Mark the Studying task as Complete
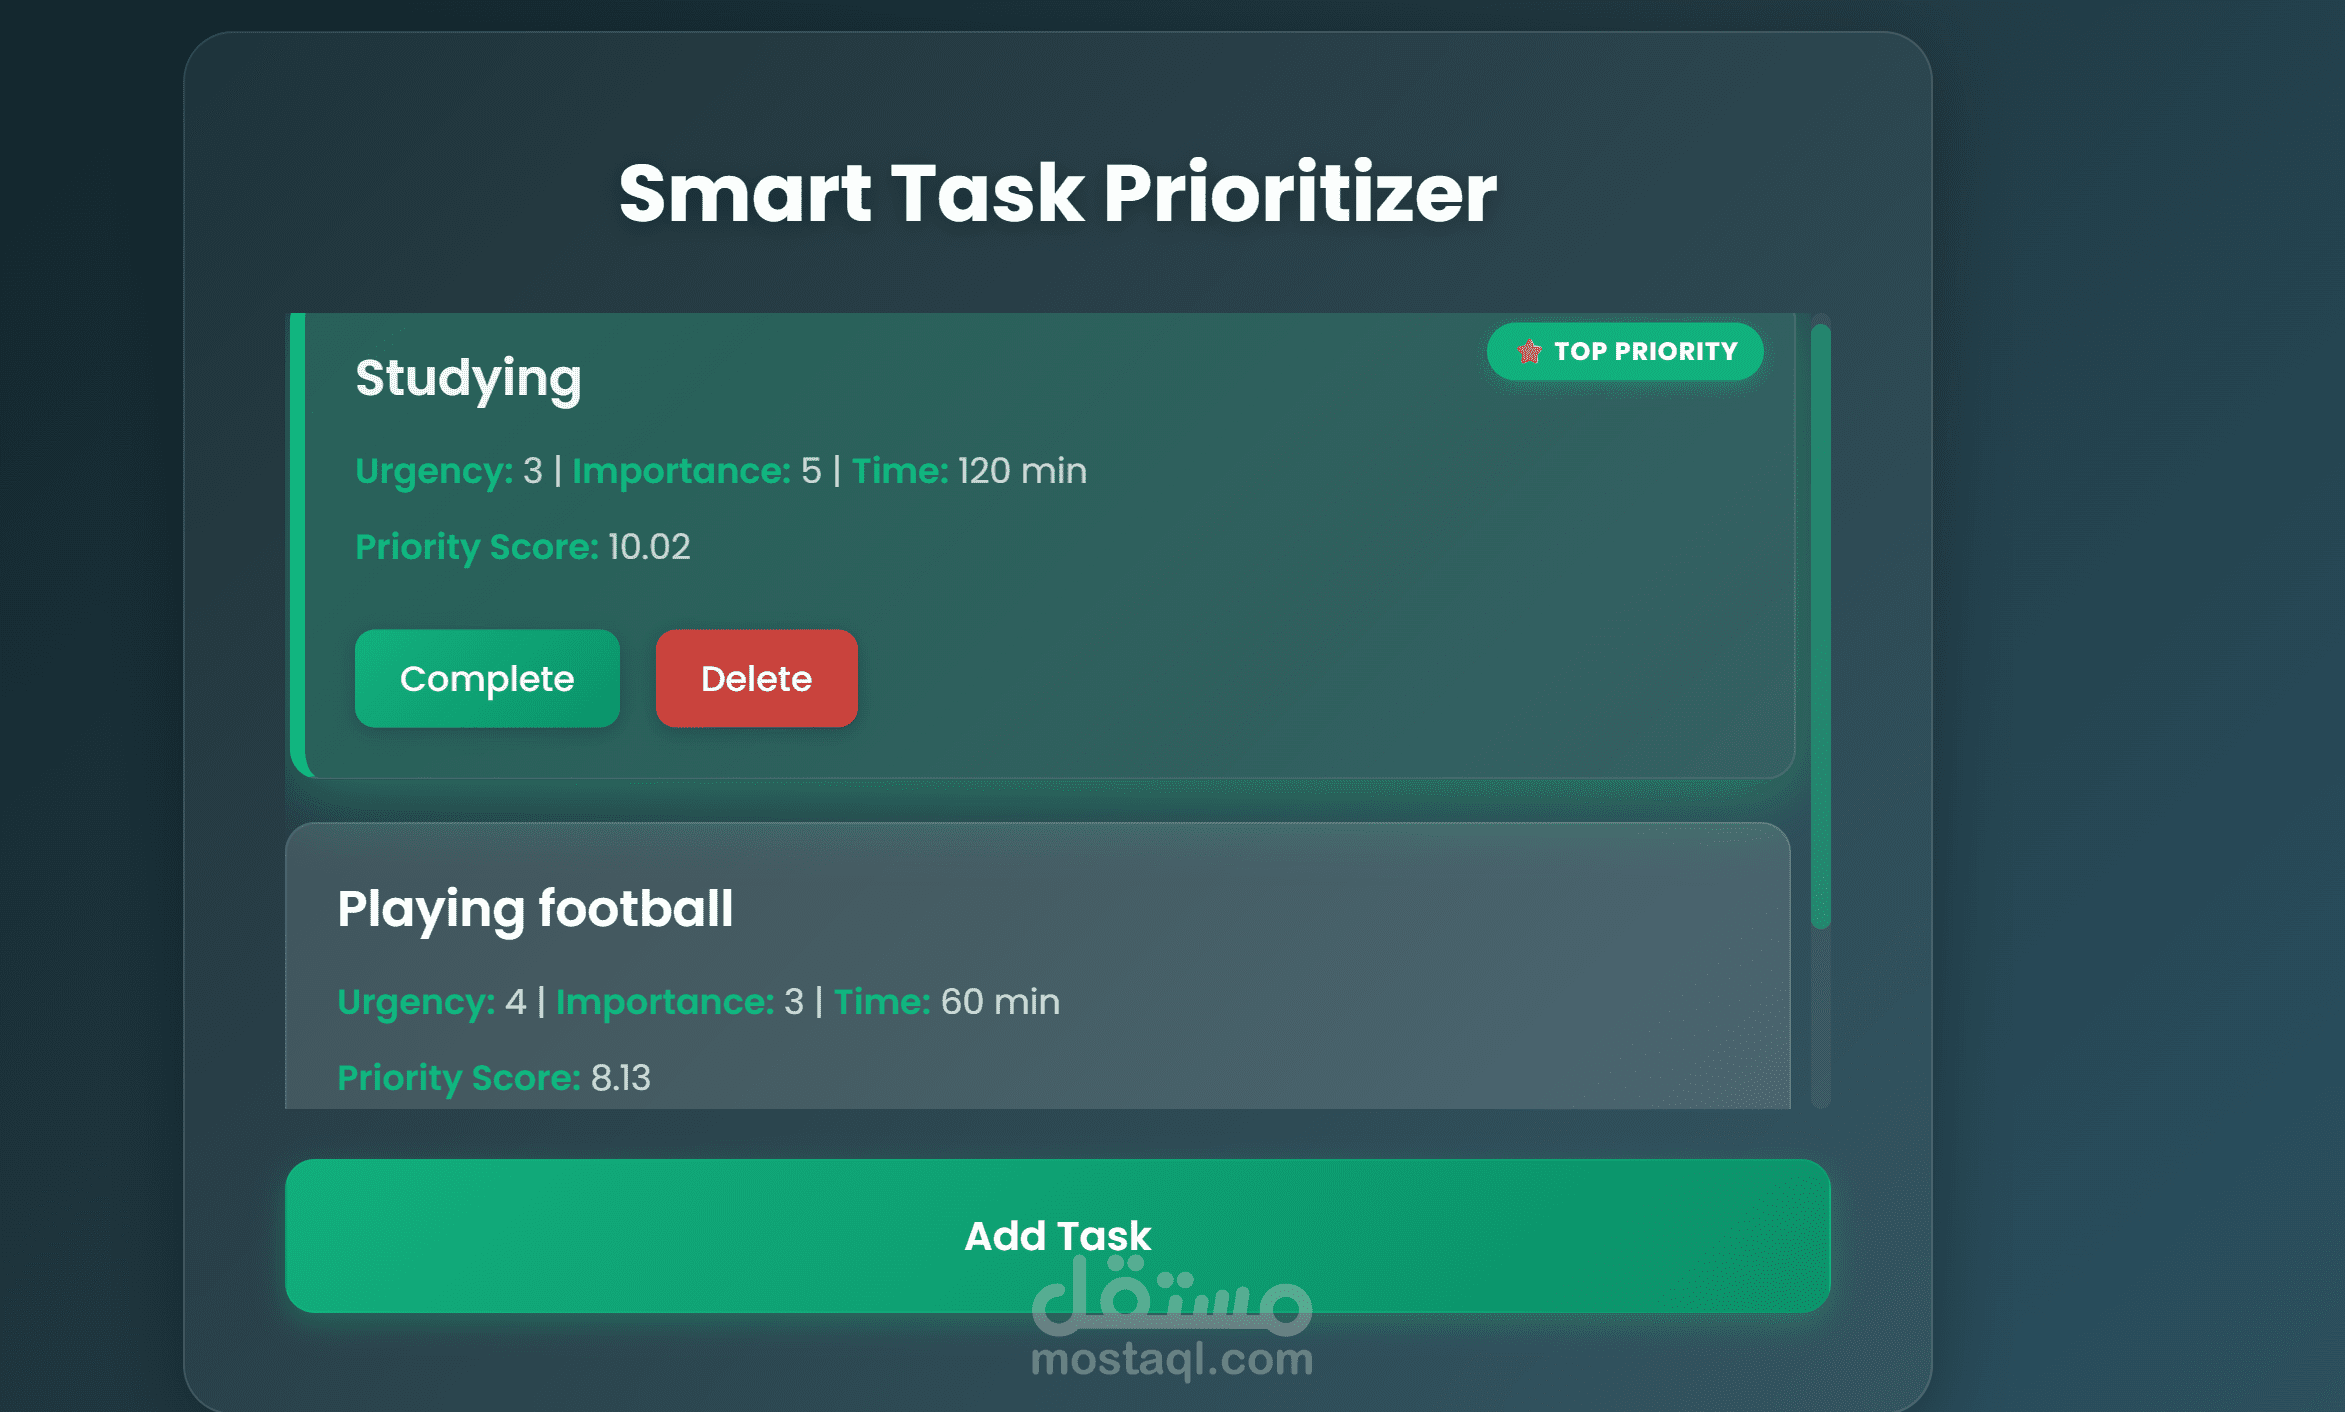 coord(487,679)
